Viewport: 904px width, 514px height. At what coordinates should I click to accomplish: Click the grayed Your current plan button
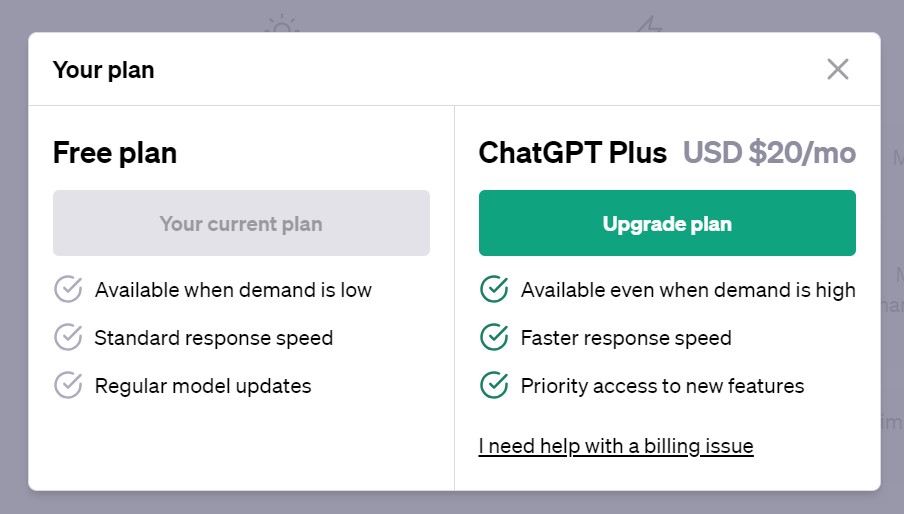click(241, 223)
